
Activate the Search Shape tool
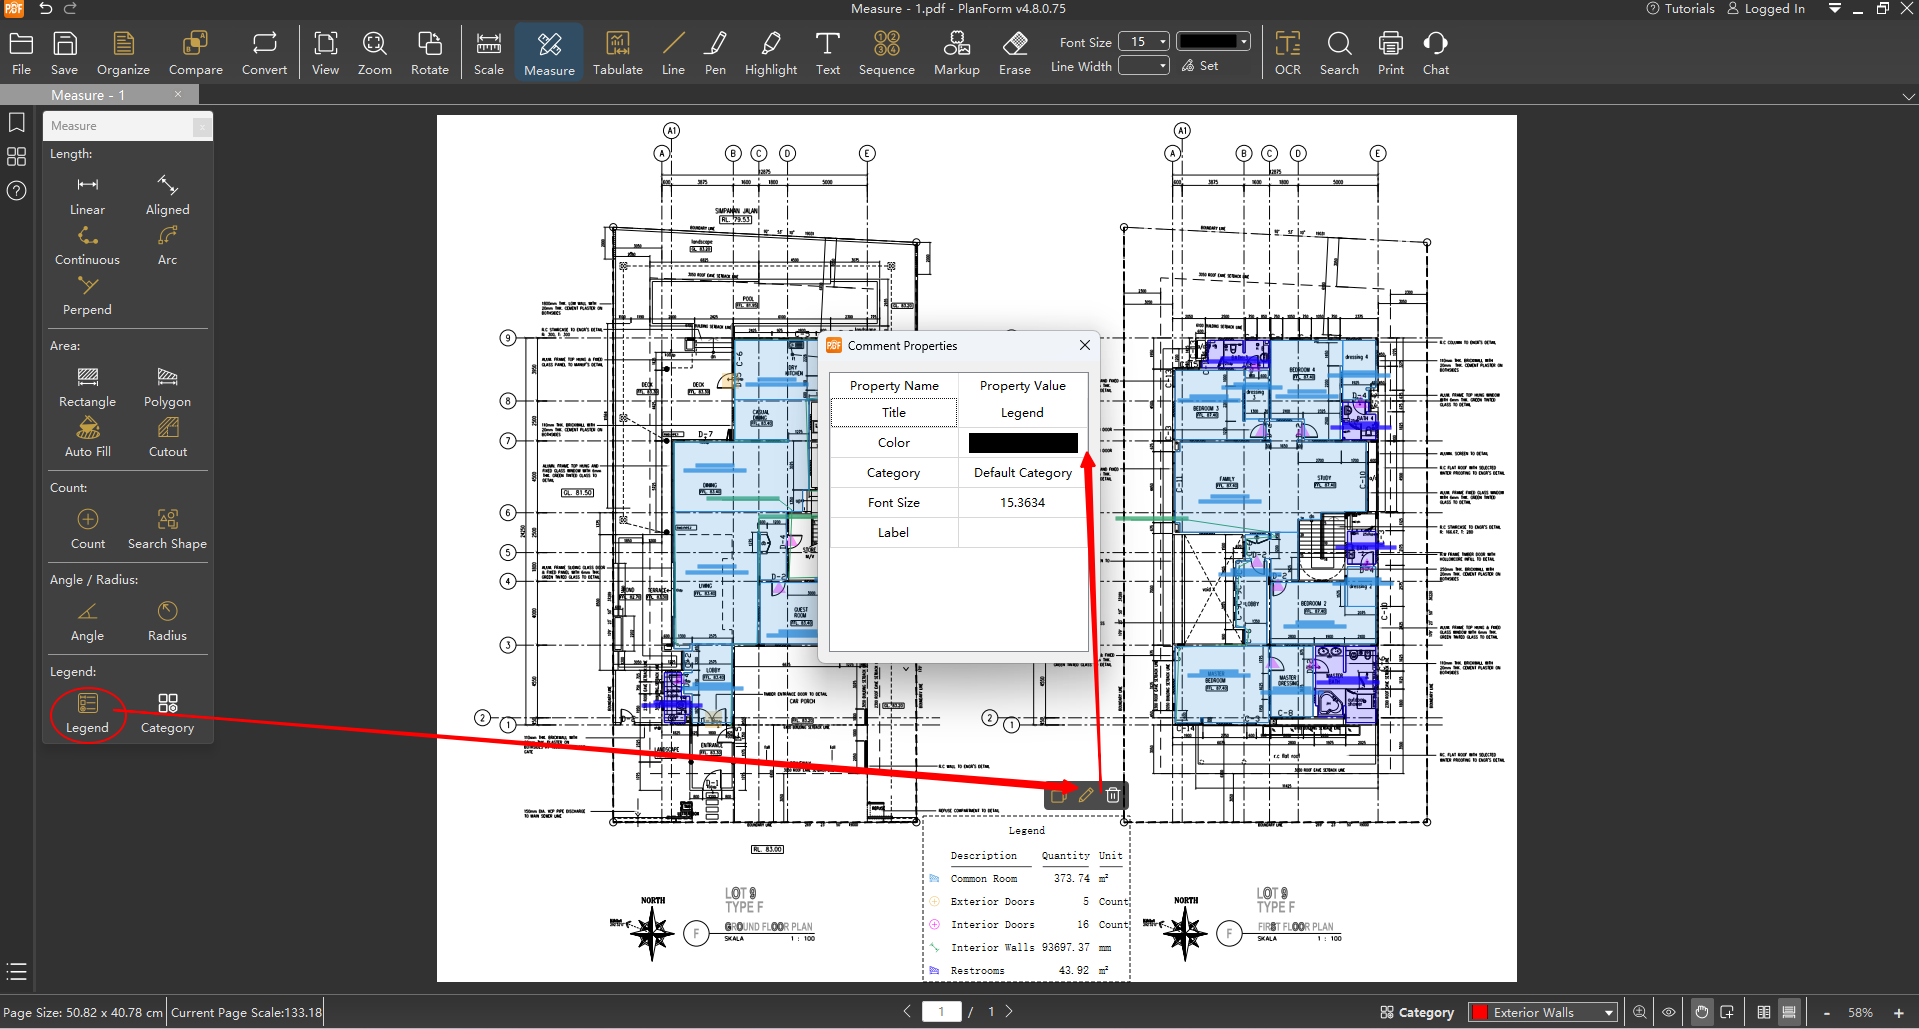pyautogui.click(x=167, y=528)
